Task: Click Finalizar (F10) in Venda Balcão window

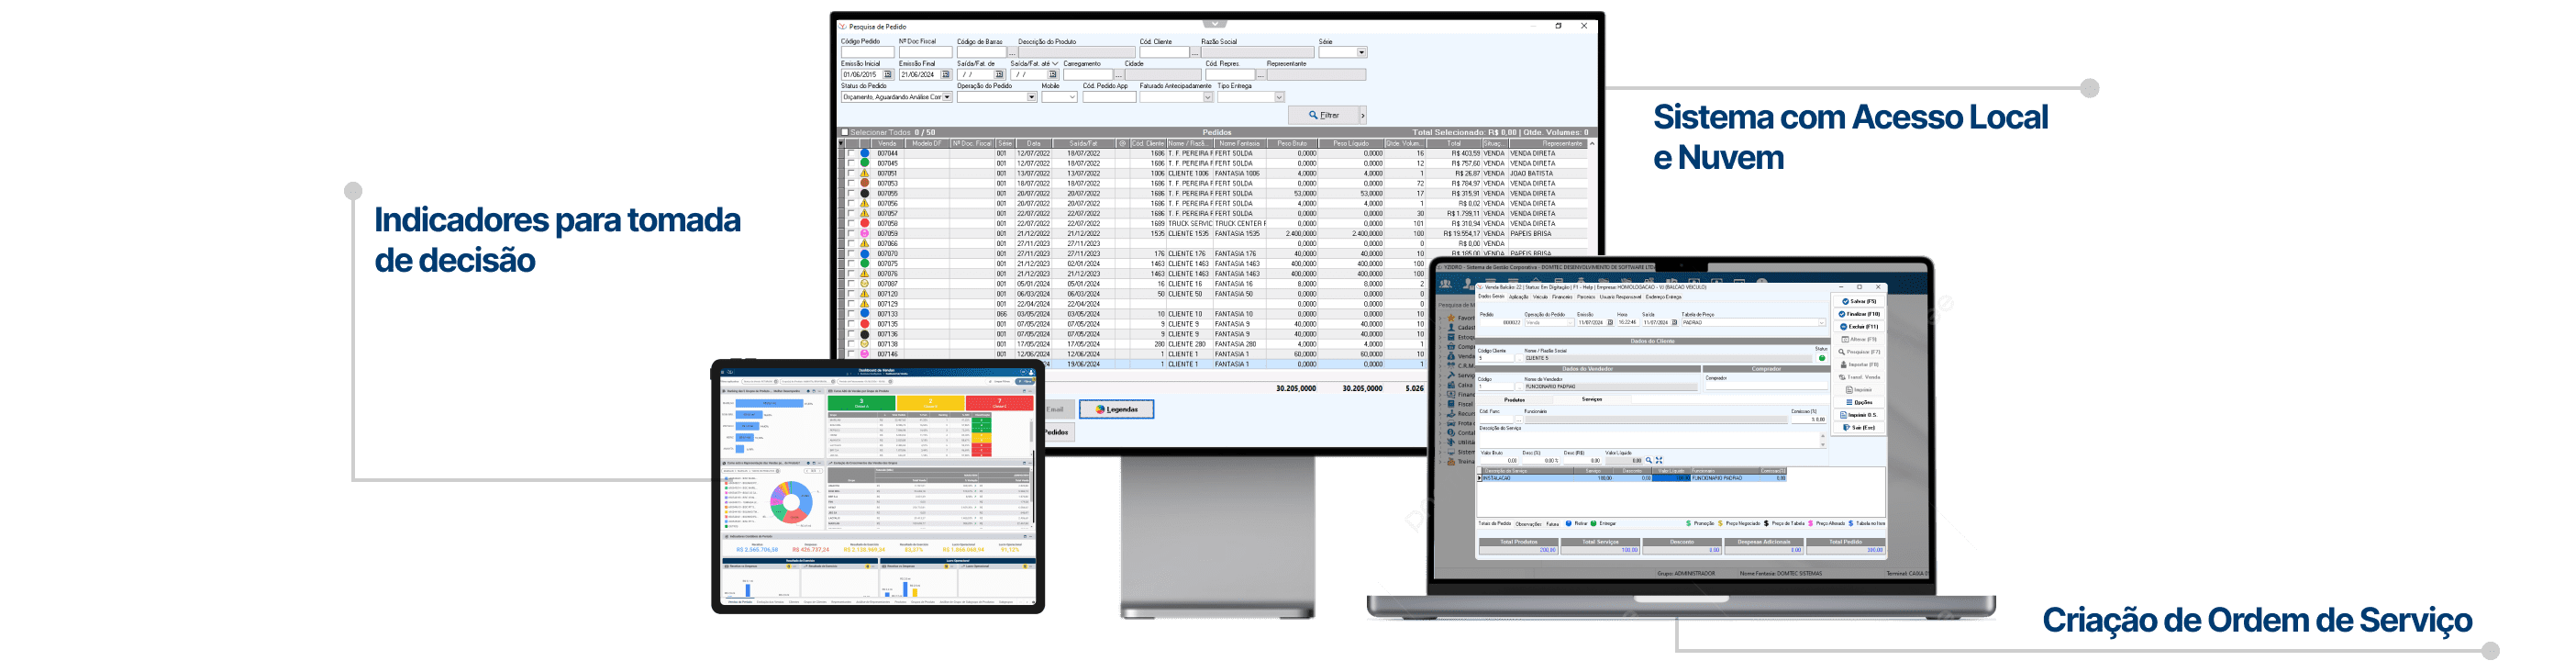Action: 1859,314
